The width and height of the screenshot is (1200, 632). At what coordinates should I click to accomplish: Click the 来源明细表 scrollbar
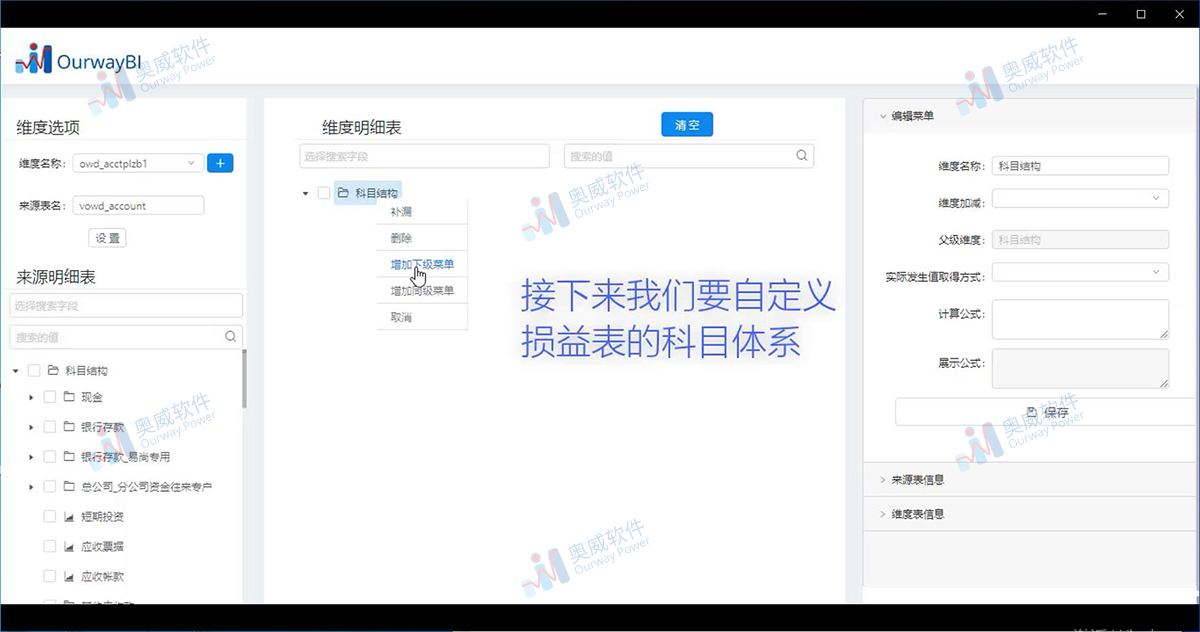(x=243, y=378)
